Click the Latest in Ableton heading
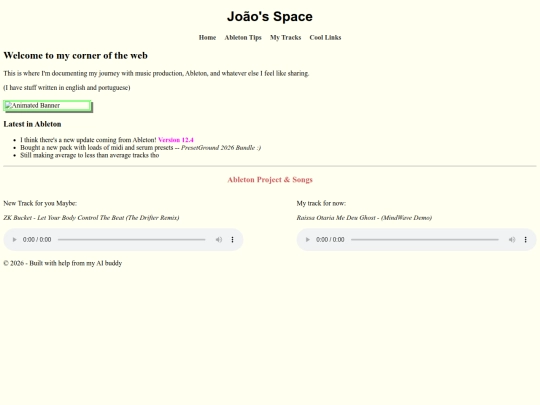Screen dimensions: 540x405 click(32, 124)
